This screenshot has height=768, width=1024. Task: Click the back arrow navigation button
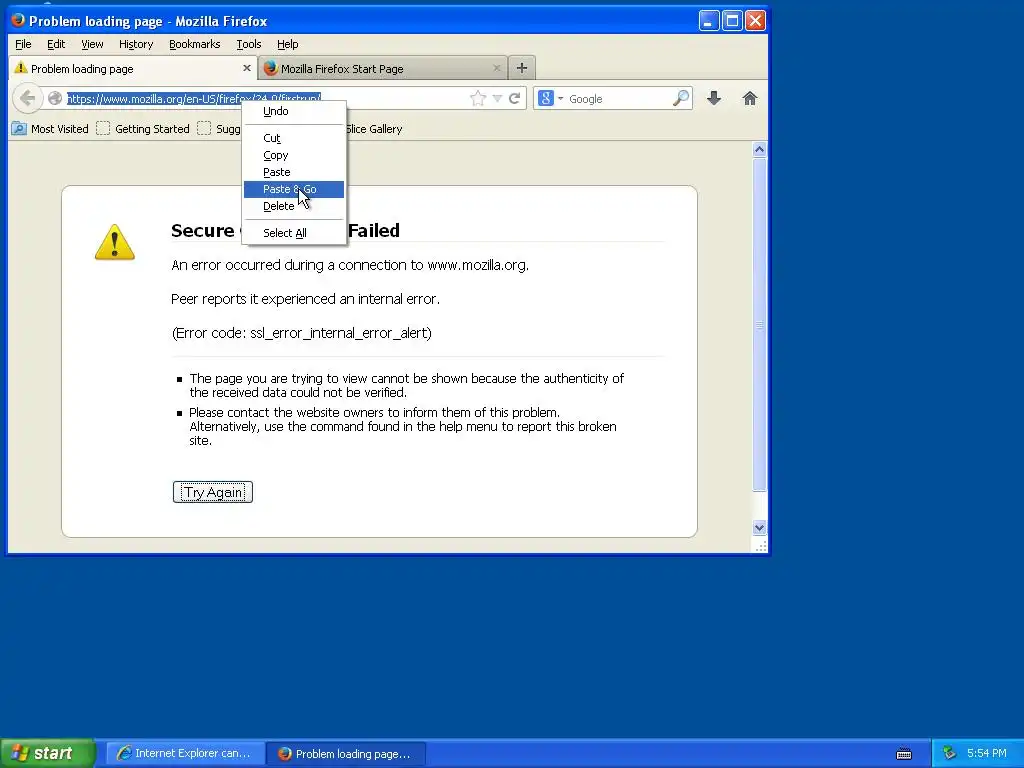point(27,99)
